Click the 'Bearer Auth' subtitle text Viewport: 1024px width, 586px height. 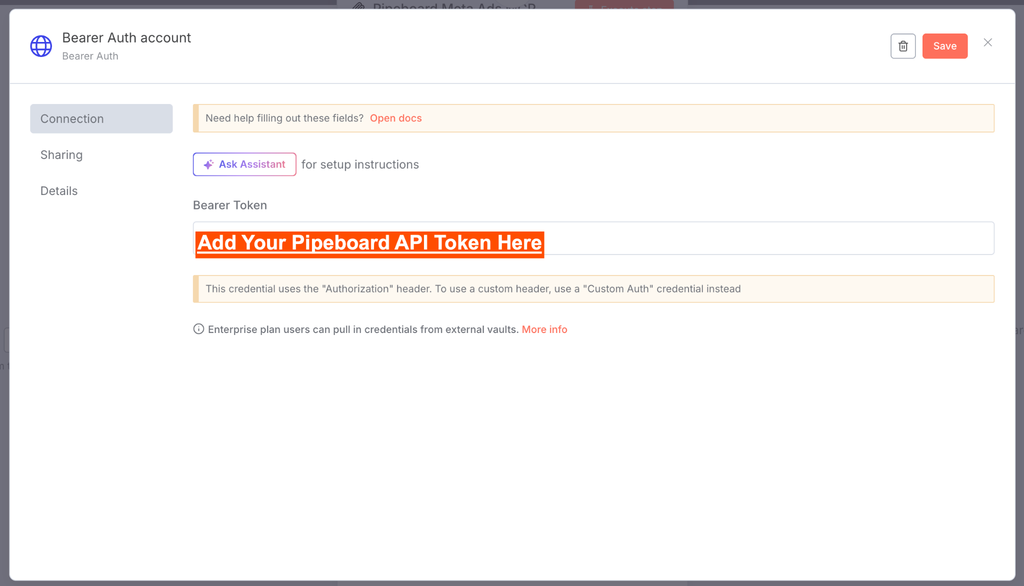click(x=90, y=56)
